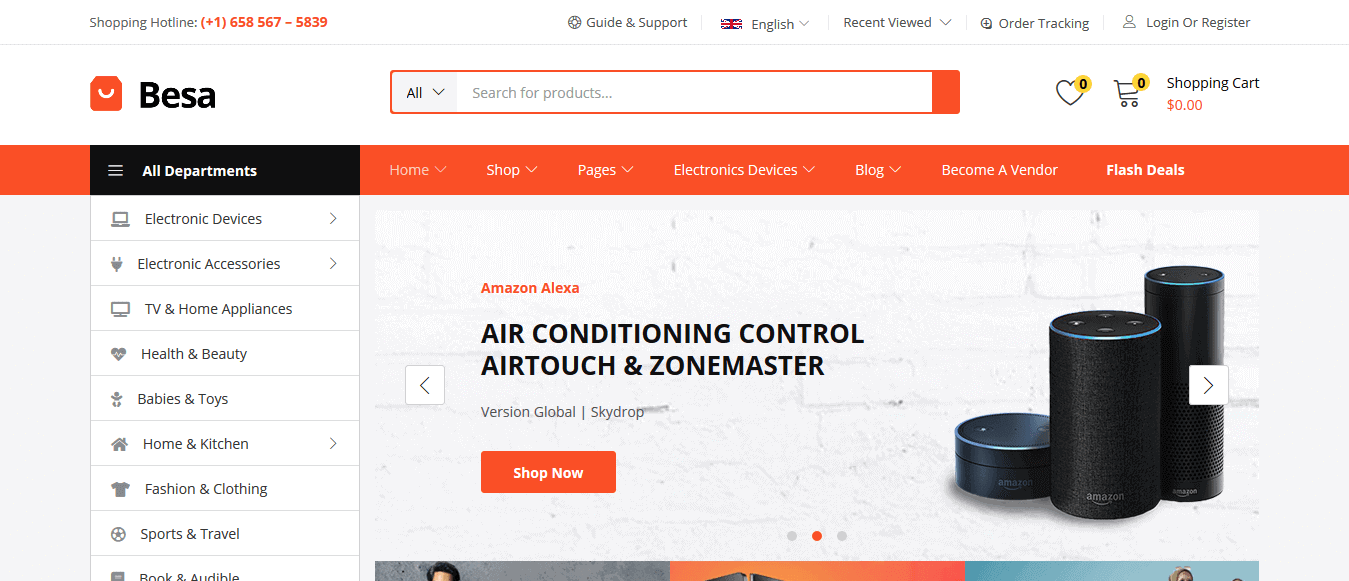This screenshot has width=1349, height=581.
Task: Click the Search for products field
Action: pyautogui.click(x=694, y=92)
